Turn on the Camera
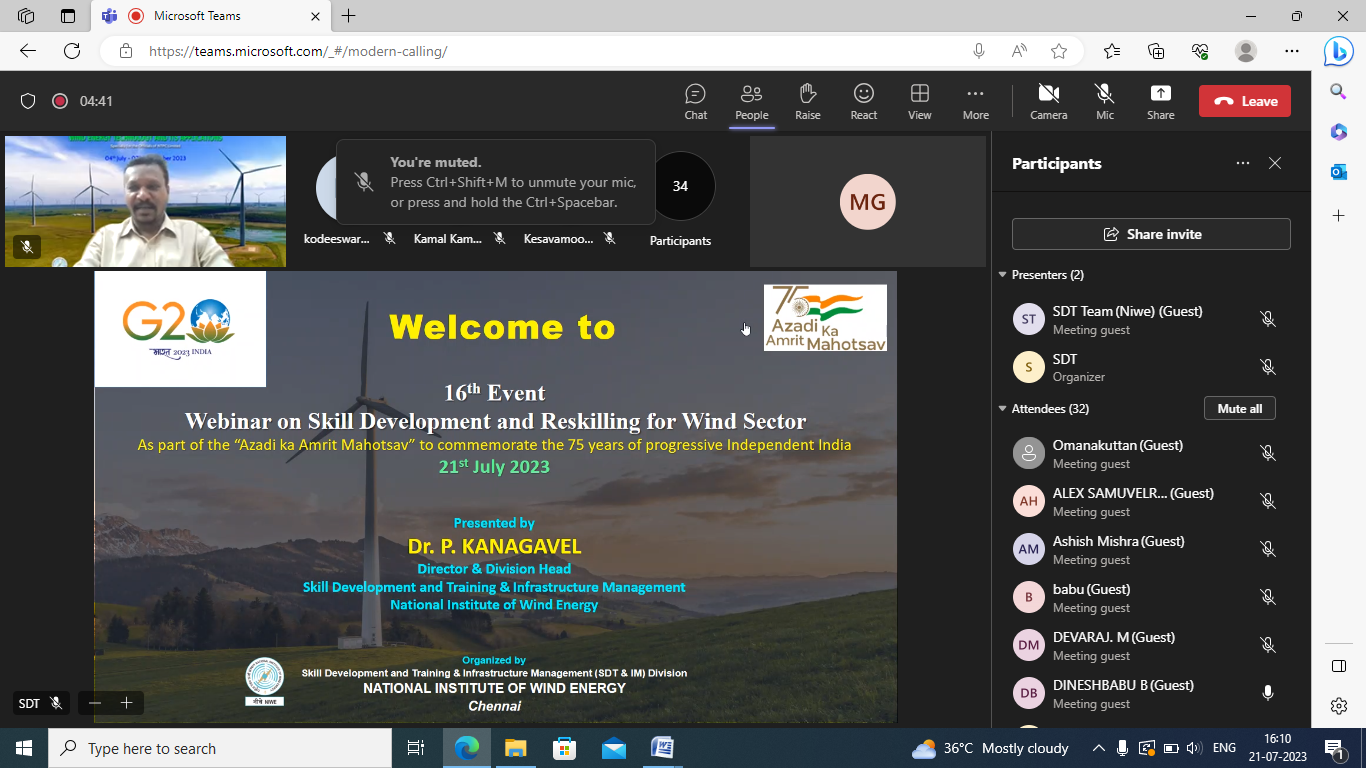 tap(1048, 101)
